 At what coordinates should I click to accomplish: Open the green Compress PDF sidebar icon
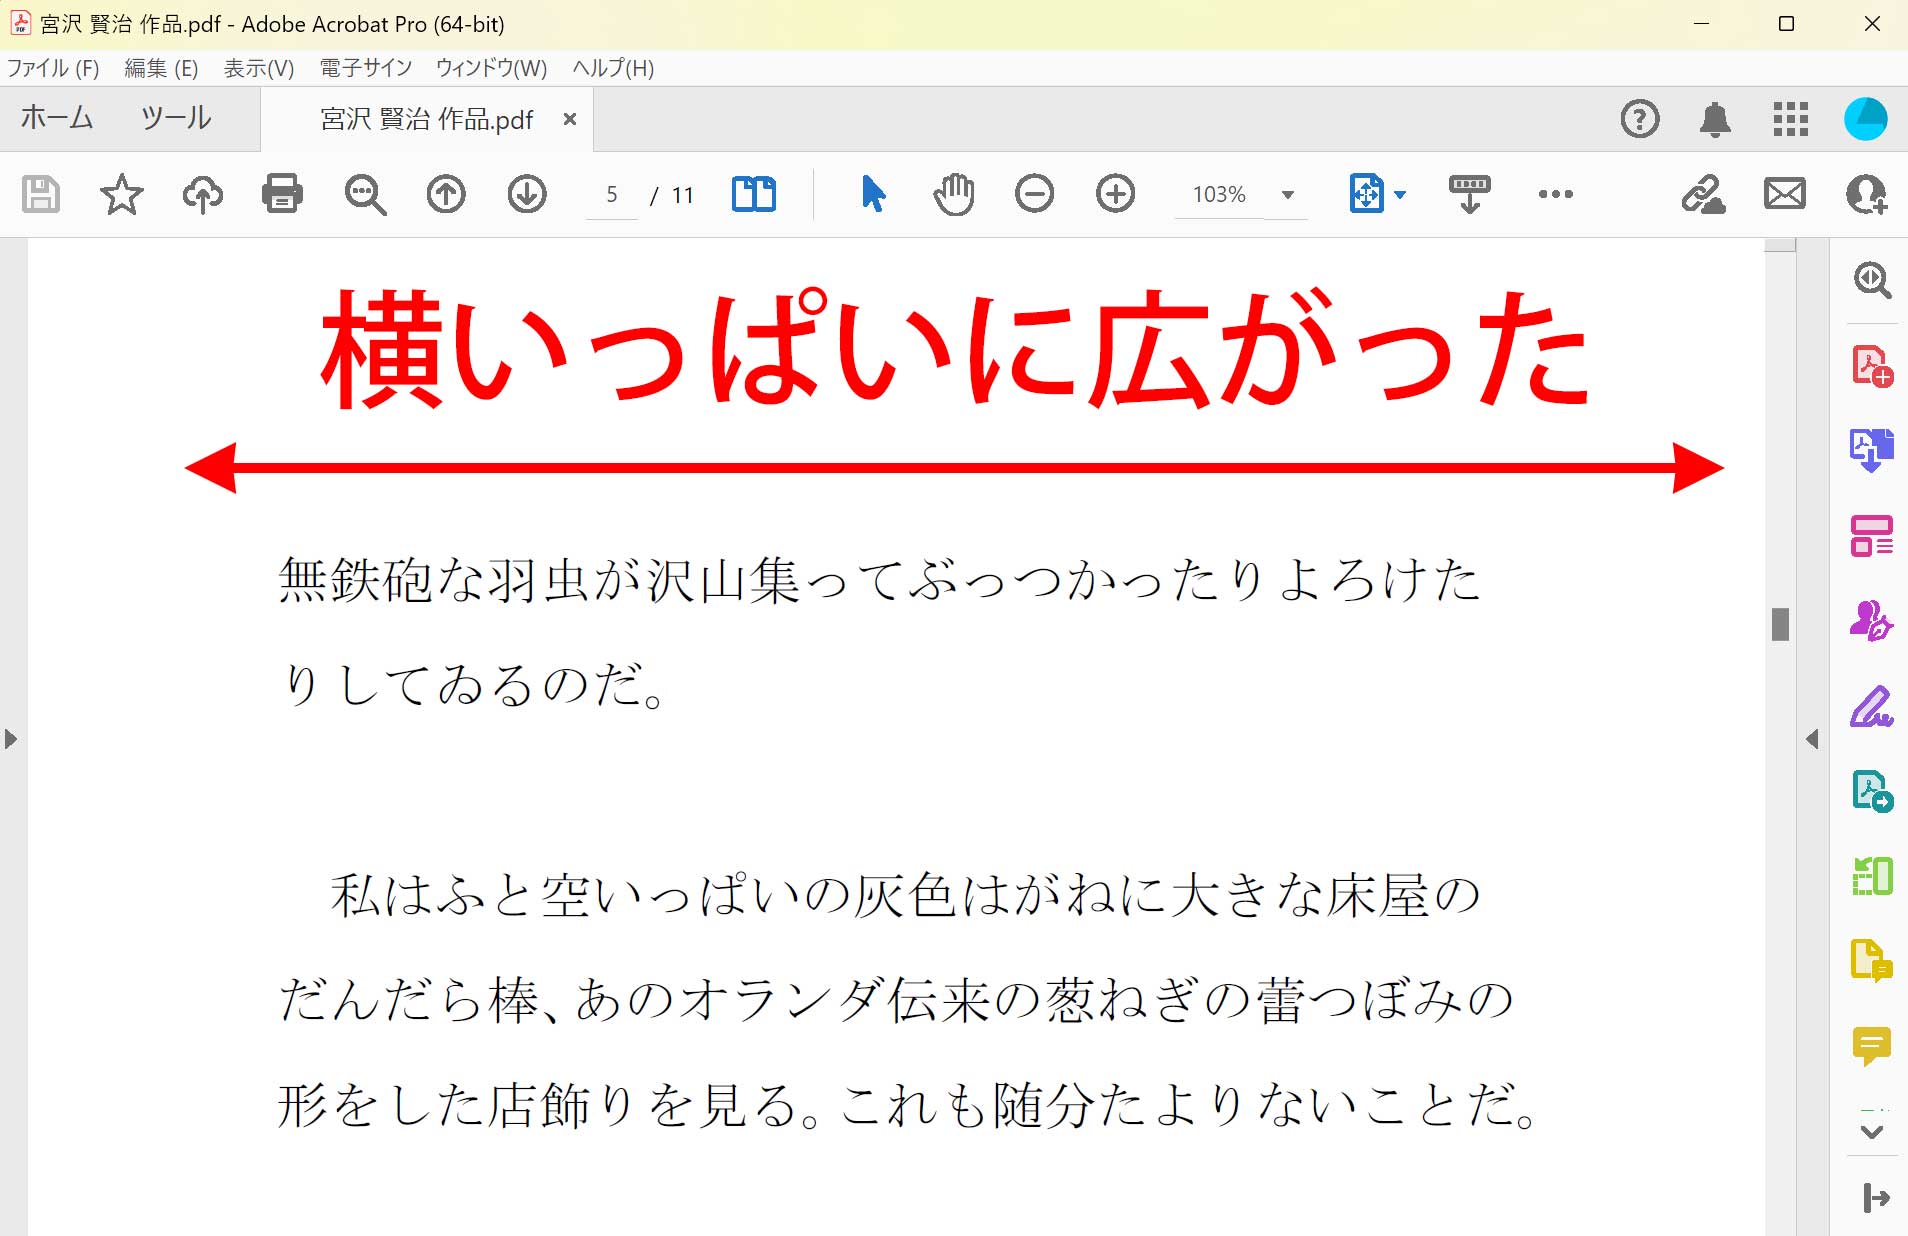(1872, 877)
